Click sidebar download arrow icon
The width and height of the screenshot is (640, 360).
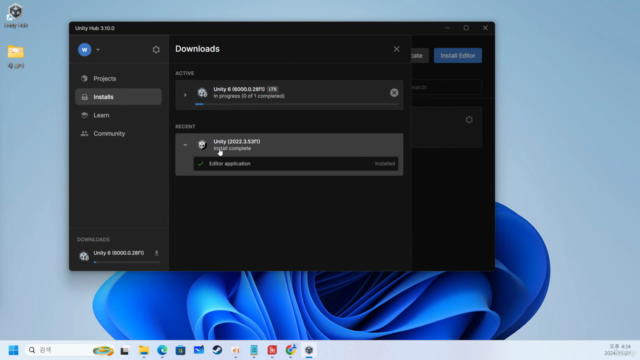coord(156,253)
